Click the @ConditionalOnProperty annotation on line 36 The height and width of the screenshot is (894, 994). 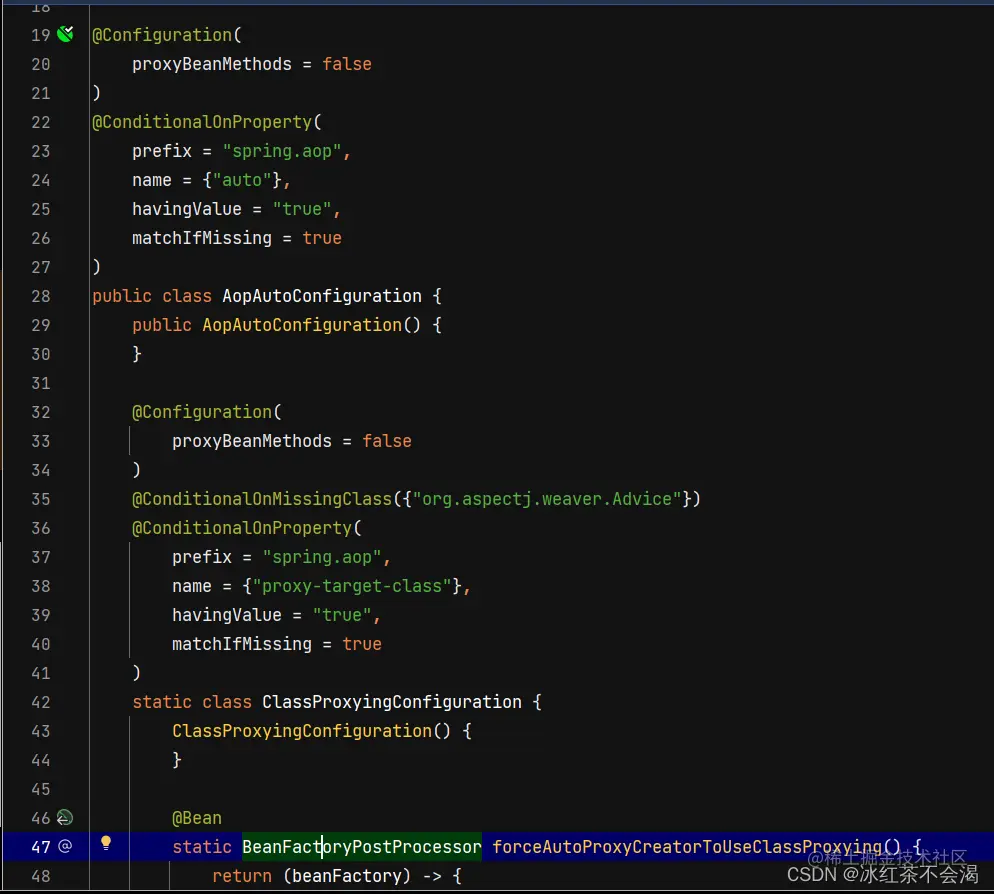(x=242, y=528)
